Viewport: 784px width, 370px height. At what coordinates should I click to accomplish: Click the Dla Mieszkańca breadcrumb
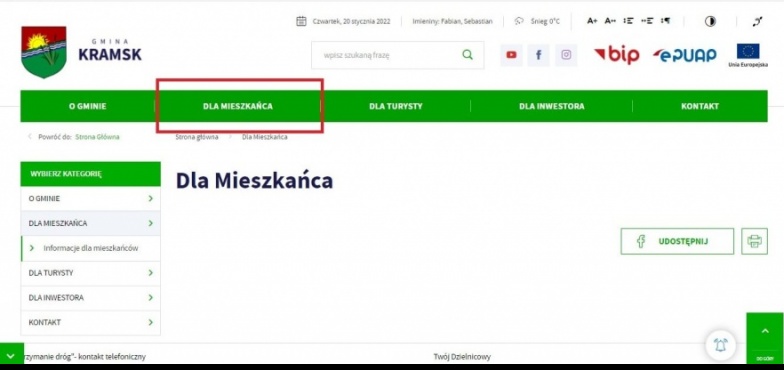click(x=264, y=136)
